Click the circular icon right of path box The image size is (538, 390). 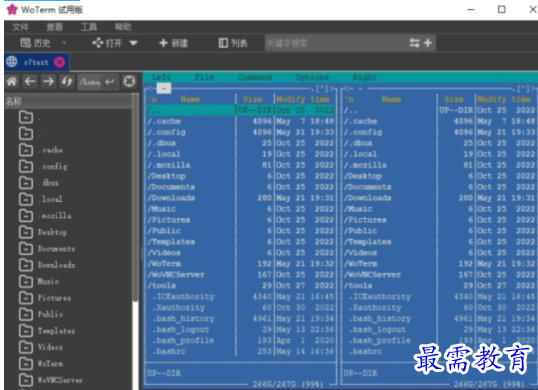pyautogui.click(x=129, y=82)
